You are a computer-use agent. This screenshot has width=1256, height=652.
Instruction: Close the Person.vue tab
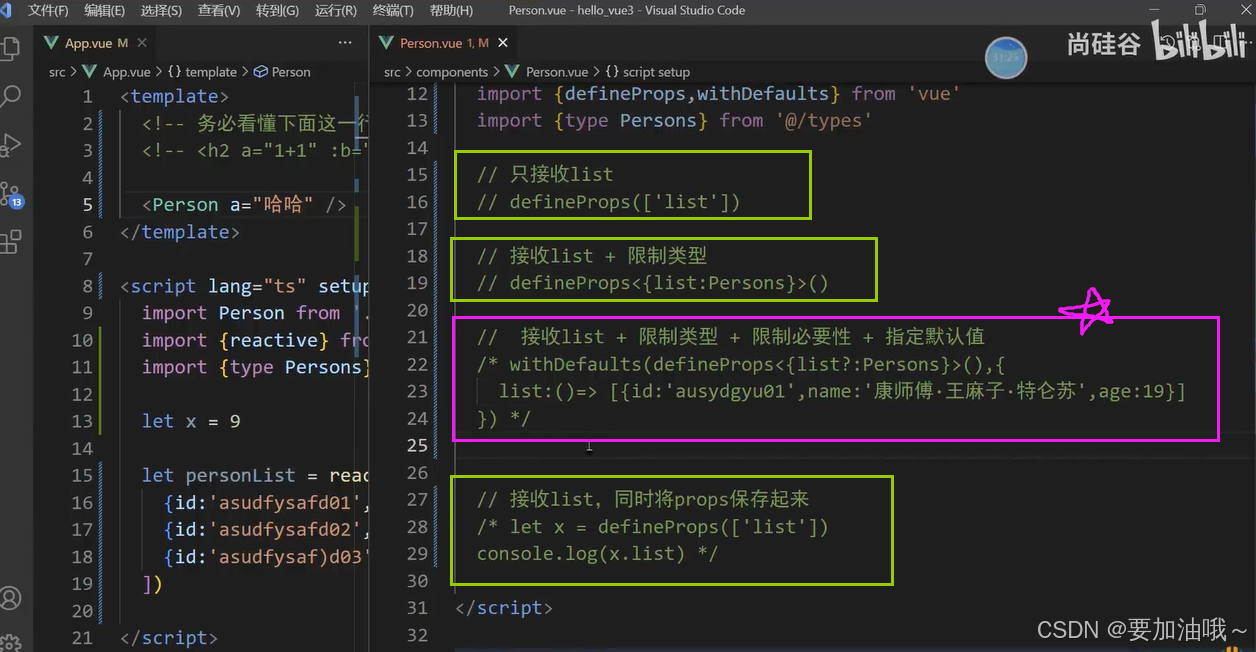point(503,43)
